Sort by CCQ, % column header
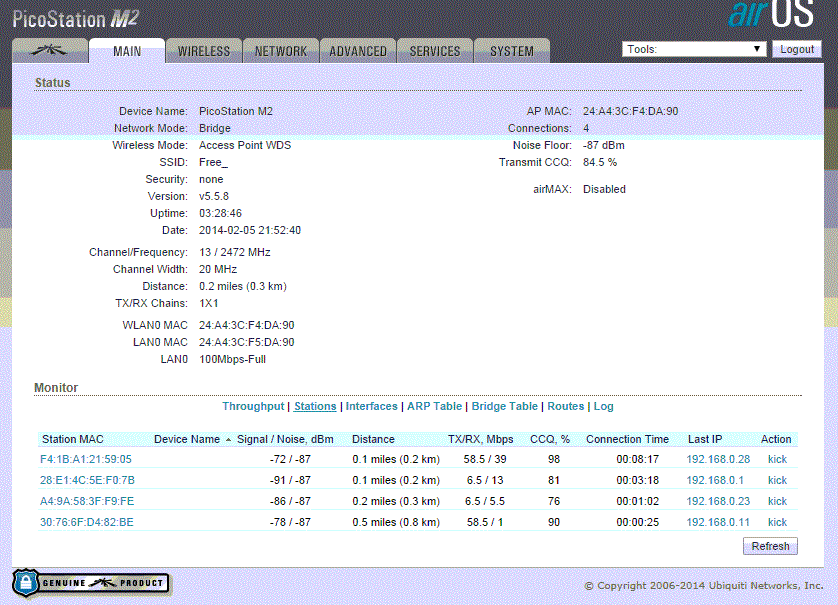The height and width of the screenshot is (605, 838). [550, 439]
